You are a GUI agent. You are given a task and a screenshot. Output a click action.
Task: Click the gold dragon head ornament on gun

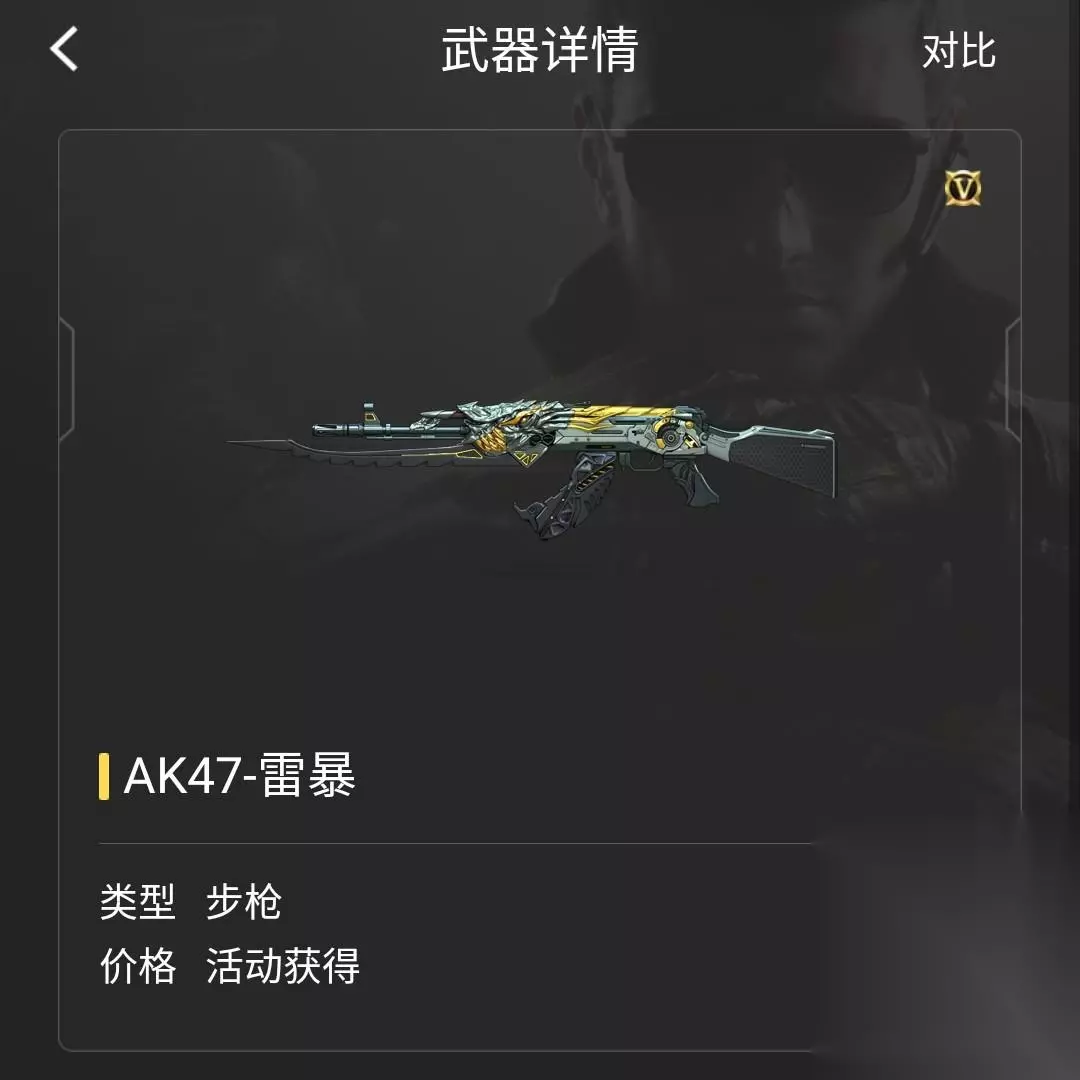[510, 428]
